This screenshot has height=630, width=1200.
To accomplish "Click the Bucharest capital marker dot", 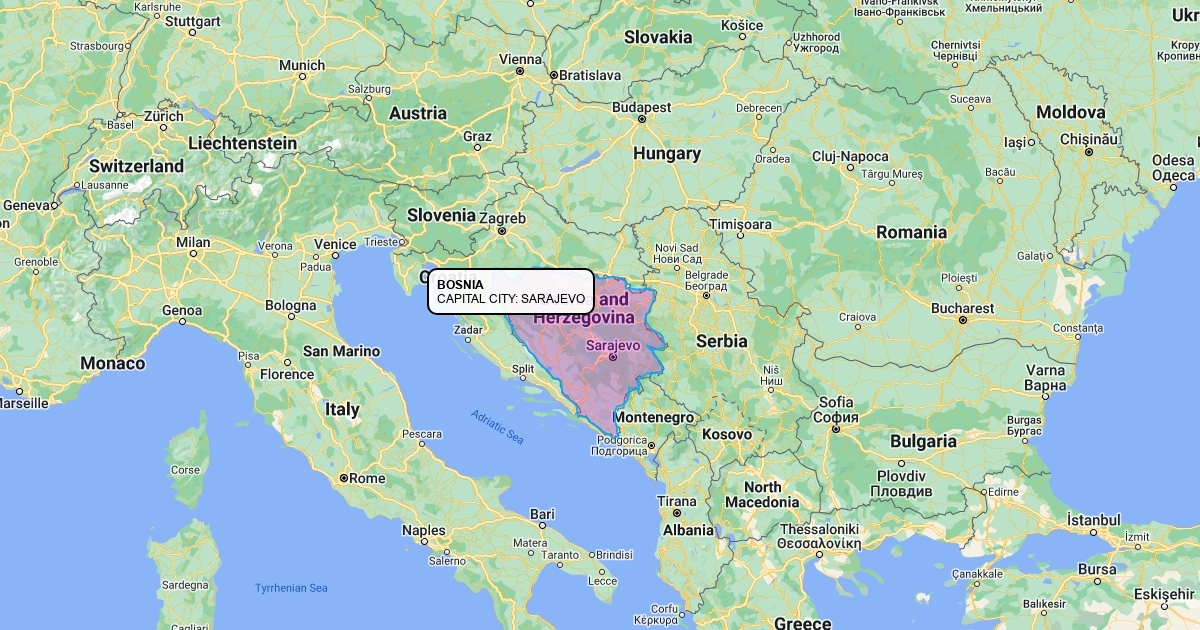I will tap(962, 321).
